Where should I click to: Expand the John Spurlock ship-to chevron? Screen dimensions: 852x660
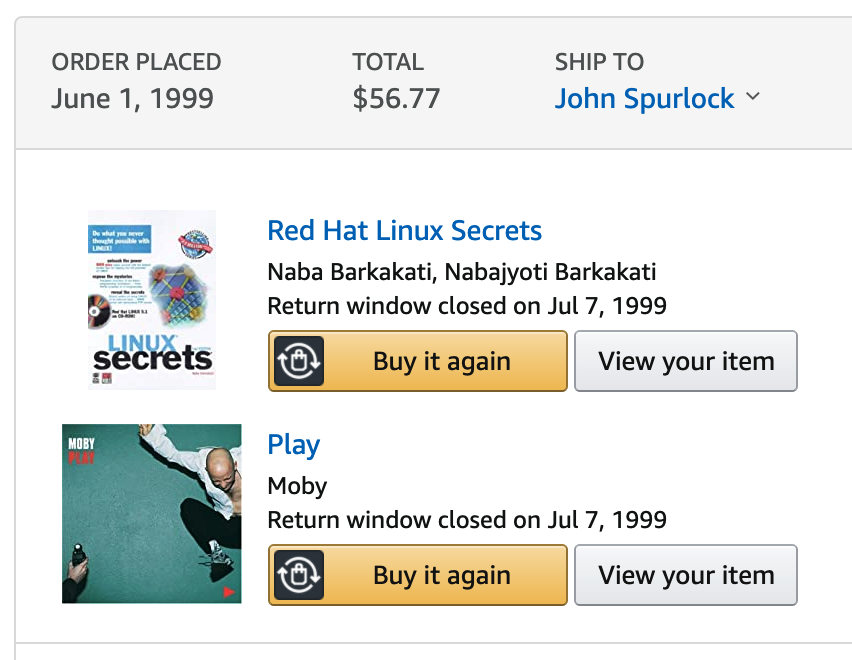click(x=753, y=97)
